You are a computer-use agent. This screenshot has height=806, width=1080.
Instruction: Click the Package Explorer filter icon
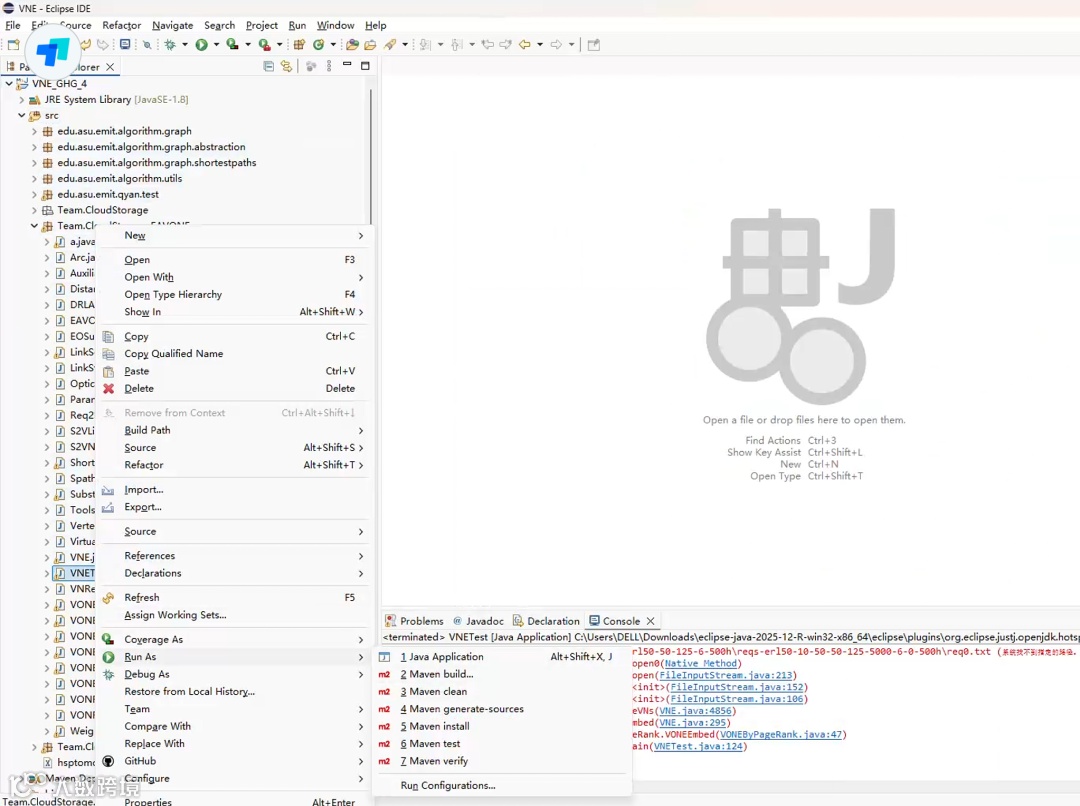[311, 66]
